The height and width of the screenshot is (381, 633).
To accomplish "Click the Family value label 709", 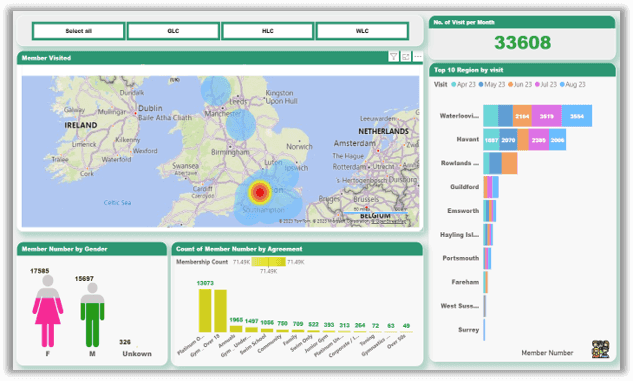I will pyautogui.click(x=298, y=324).
